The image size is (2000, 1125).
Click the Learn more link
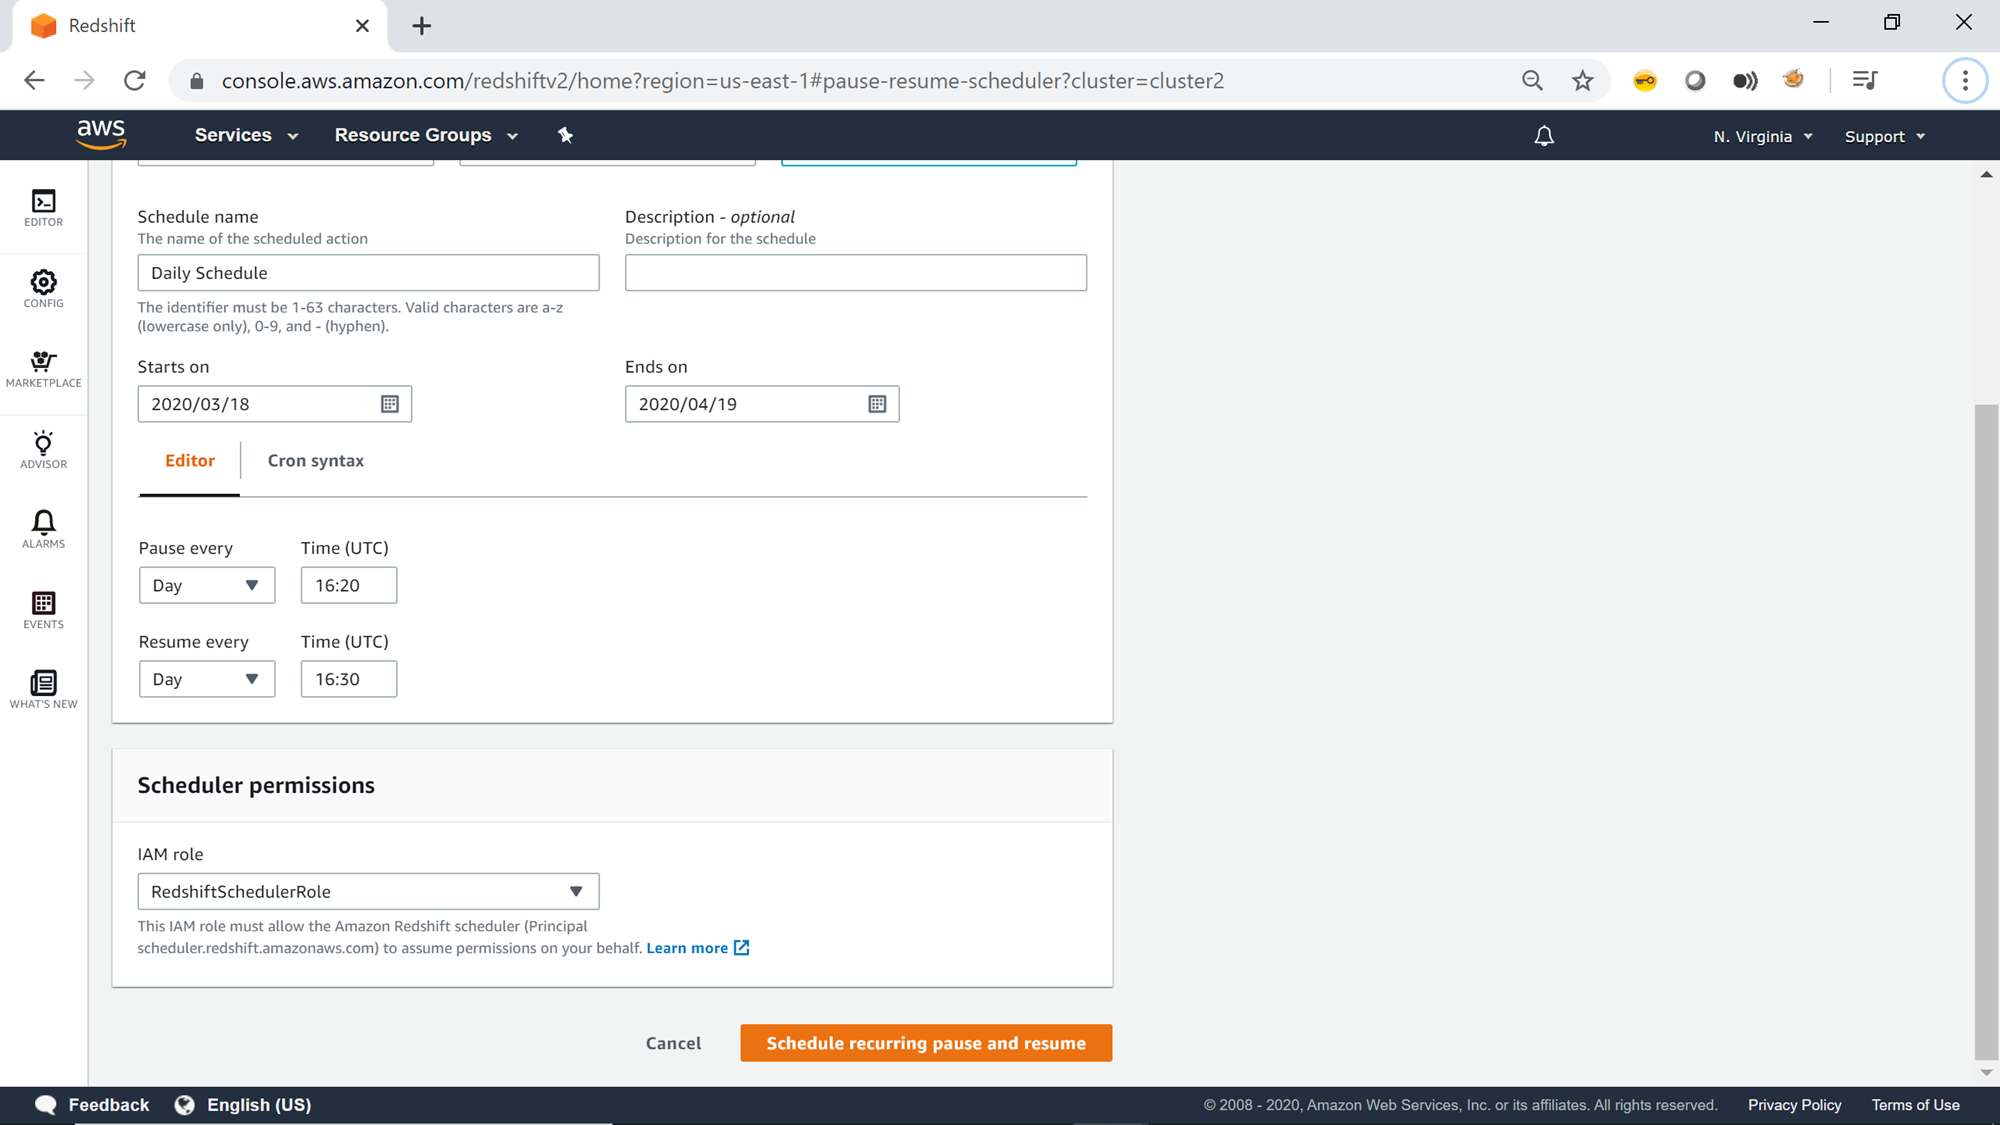(687, 948)
